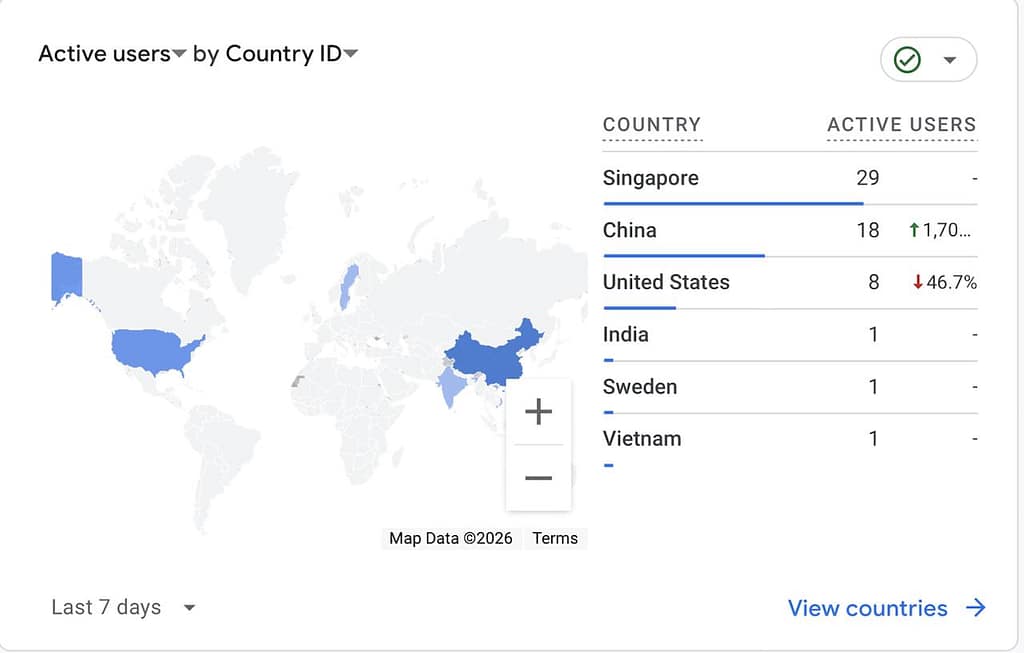This screenshot has height=653, width=1024.
Task: Select the Singapore row in the table
Action: coord(651,178)
